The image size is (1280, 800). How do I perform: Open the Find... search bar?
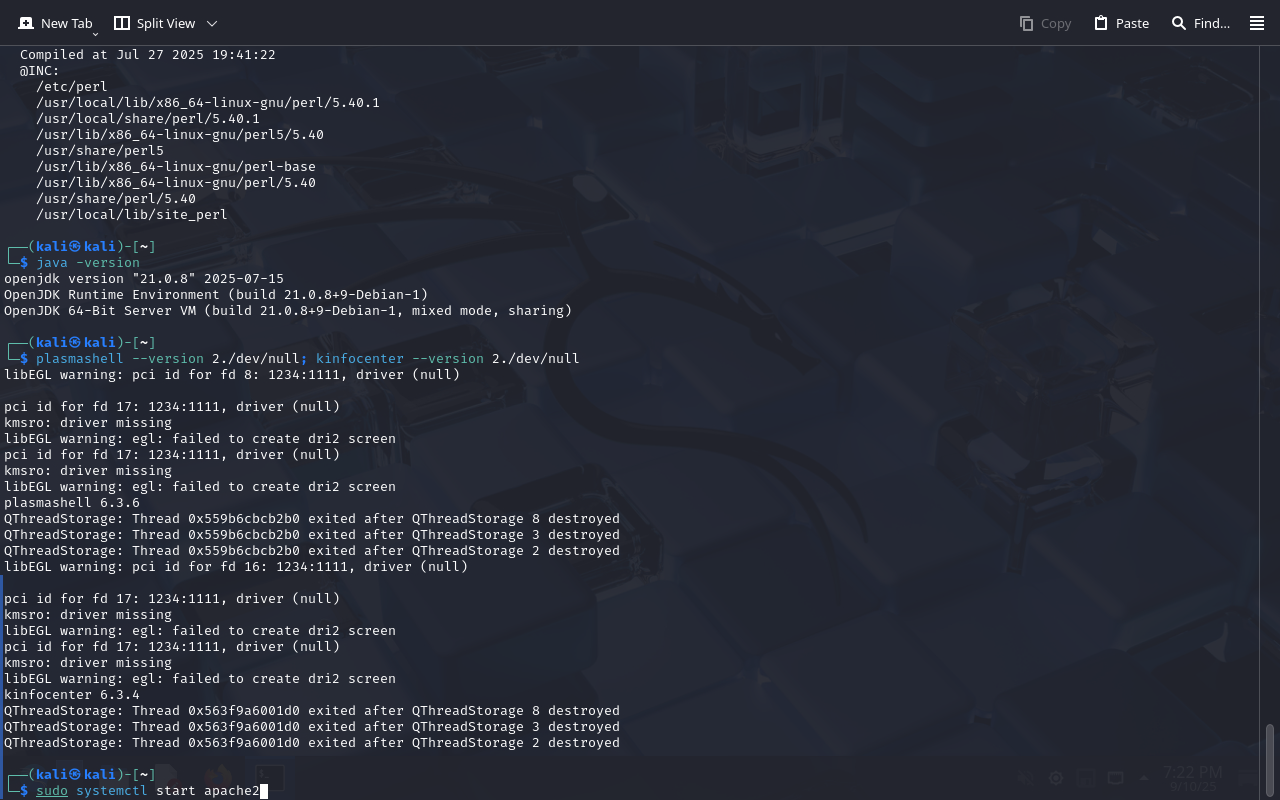1200,23
